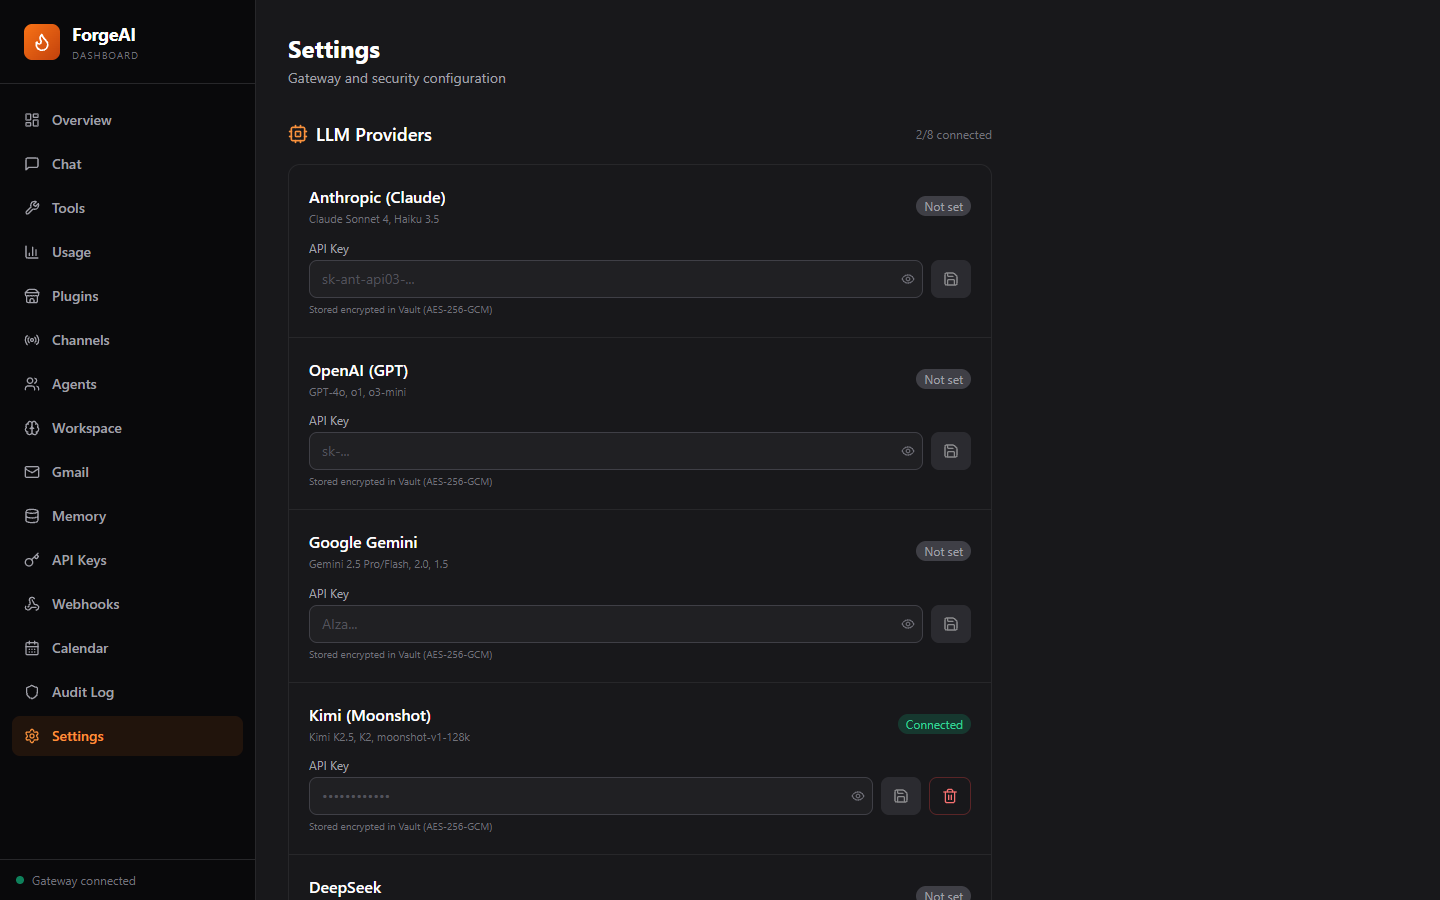Toggle visibility of the Gemini API key
Screen dimensions: 1440x900
click(907, 624)
